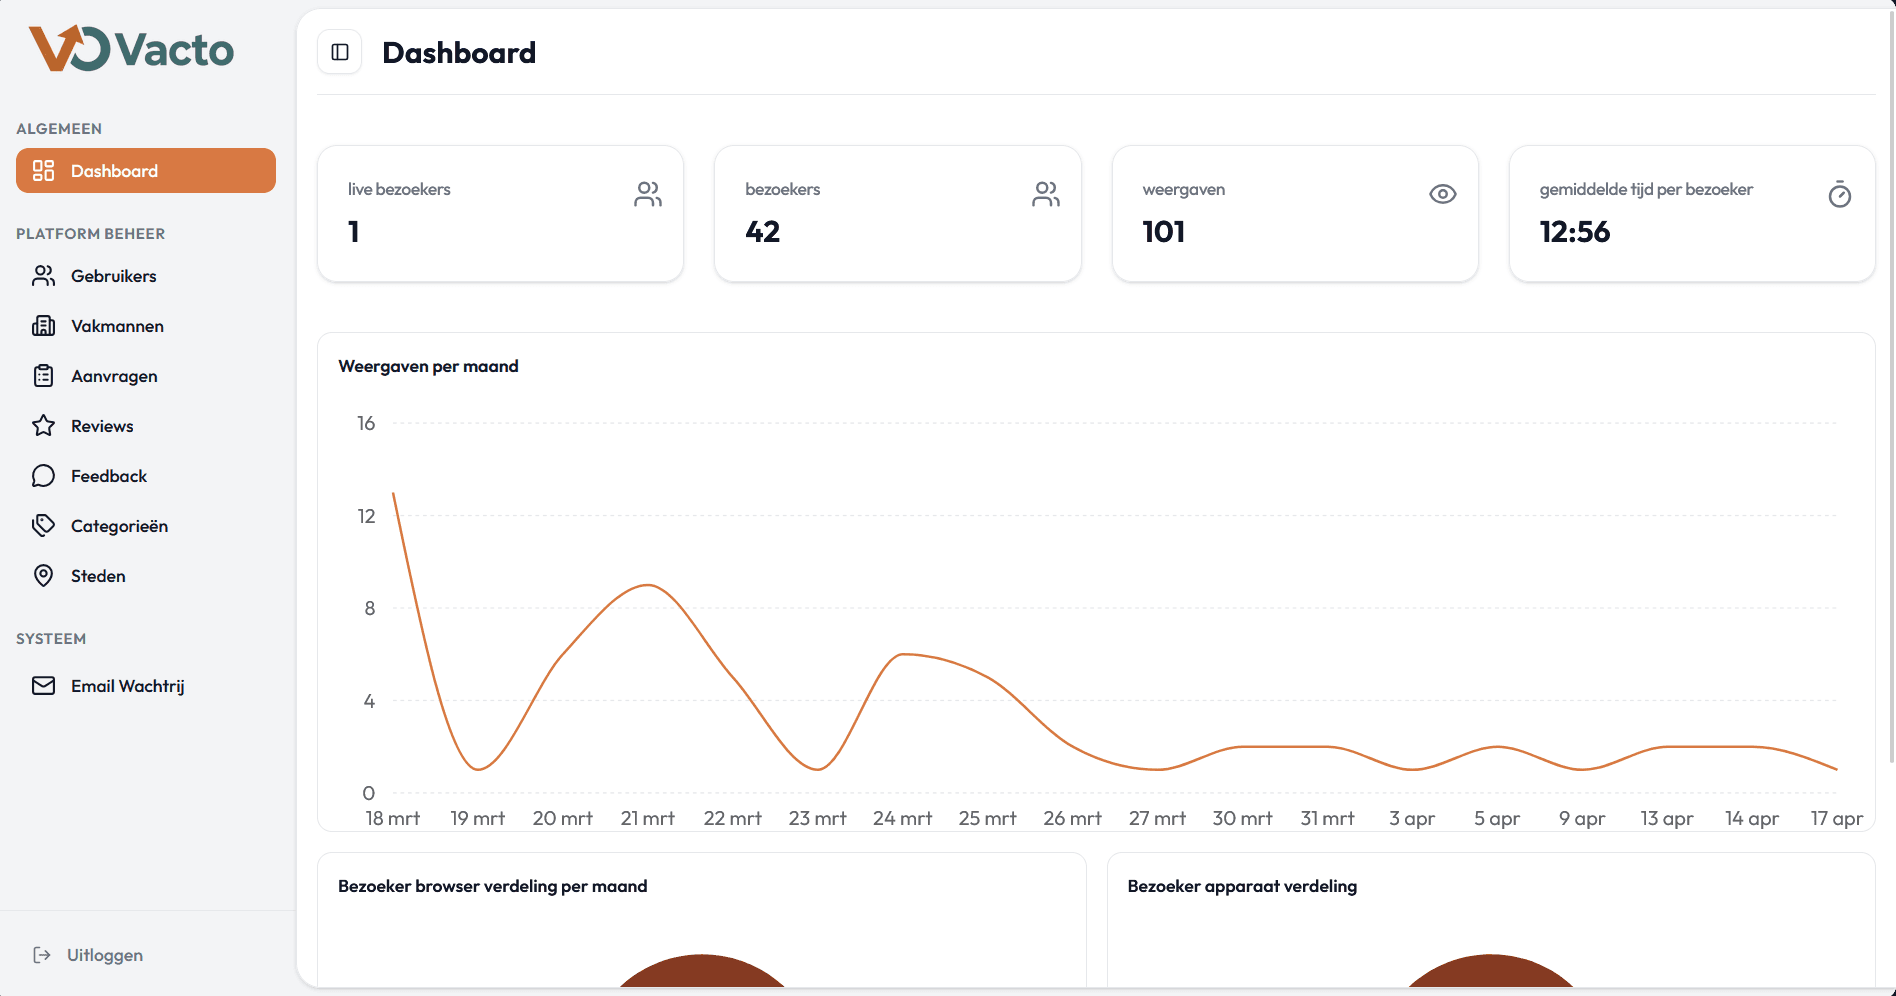Screen dimensions: 1896x996
Task: Click the 'gemiddelde tijd per bezoeker' label
Action: click(1646, 189)
